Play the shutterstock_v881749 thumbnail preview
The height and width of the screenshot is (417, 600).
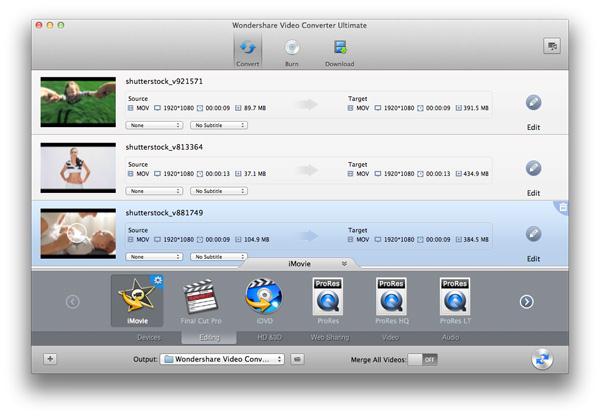pos(78,233)
